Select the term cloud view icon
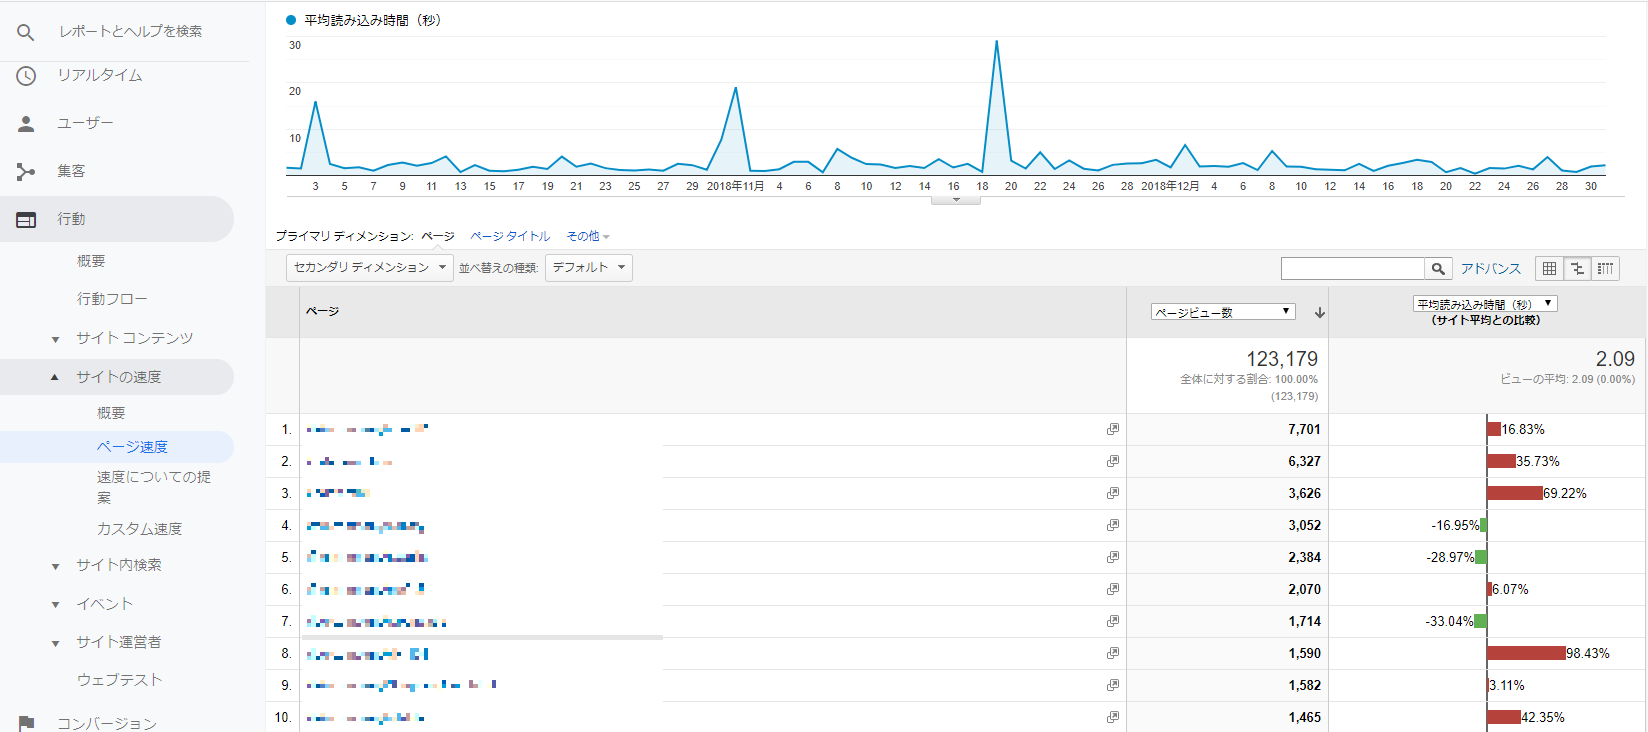Image resolution: width=1648 pixels, height=732 pixels. point(1606,268)
